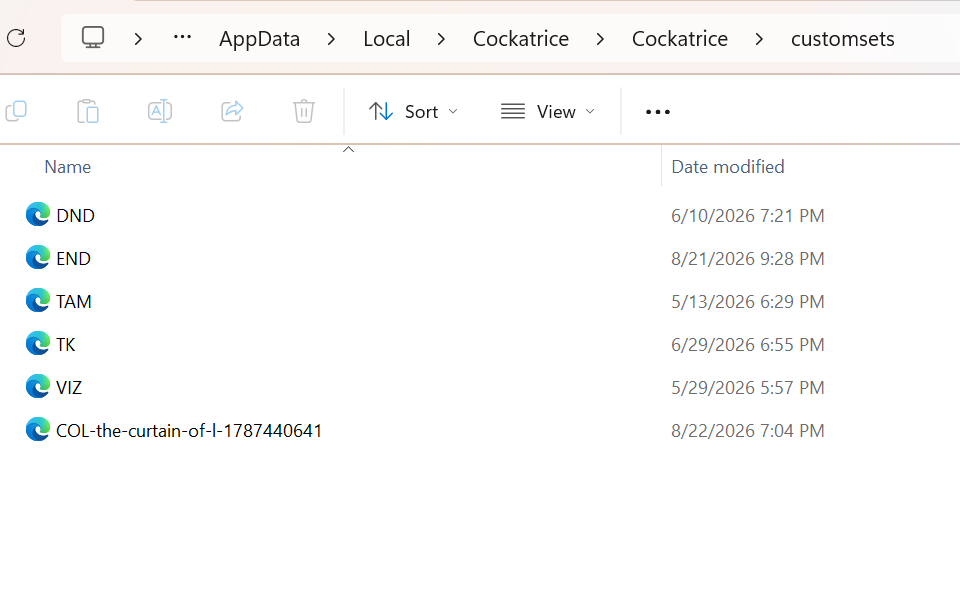This screenshot has width=960, height=595.
Task: Expand the chevron after Local
Action: click(441, 39)
